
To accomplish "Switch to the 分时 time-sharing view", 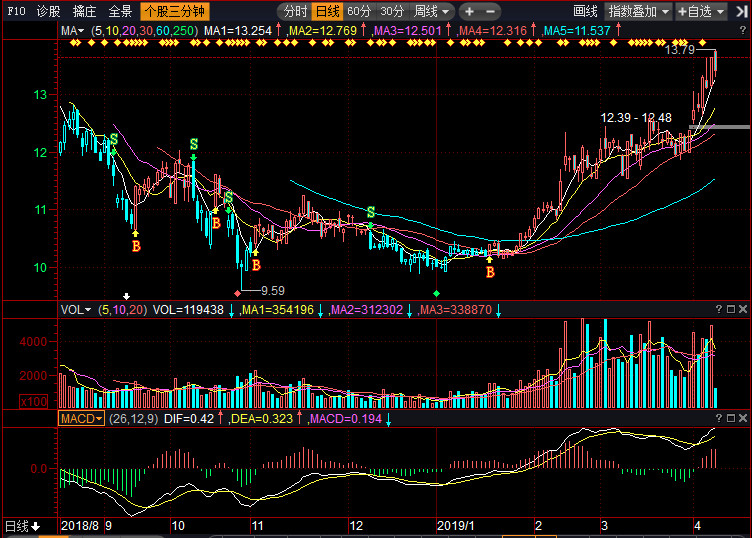I will click(294, 12).
